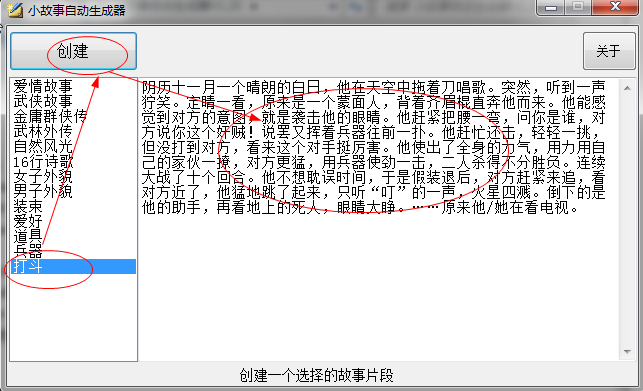Select 兵器 list item

coord(73,251)
